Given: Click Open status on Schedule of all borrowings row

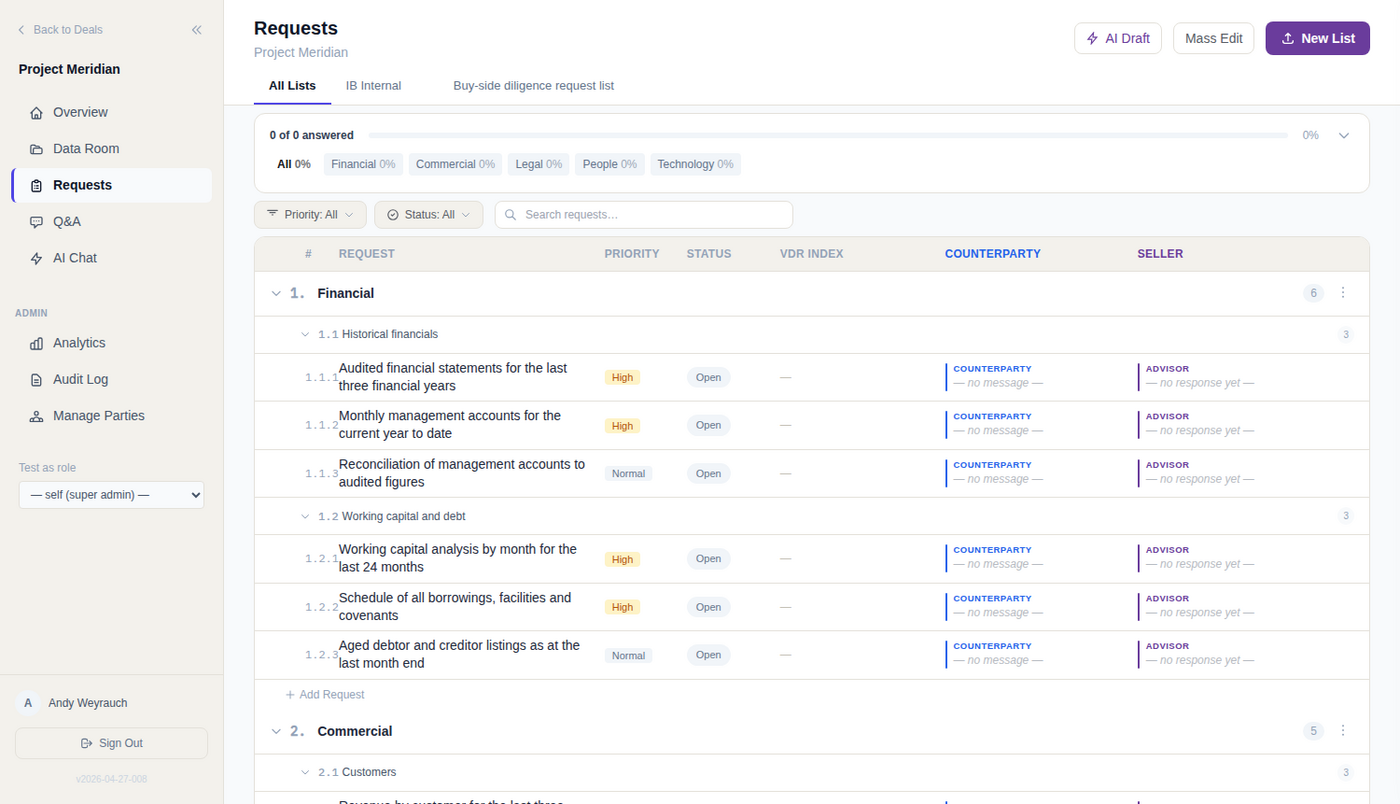Looking at the screenshot, I should (708, 607).
